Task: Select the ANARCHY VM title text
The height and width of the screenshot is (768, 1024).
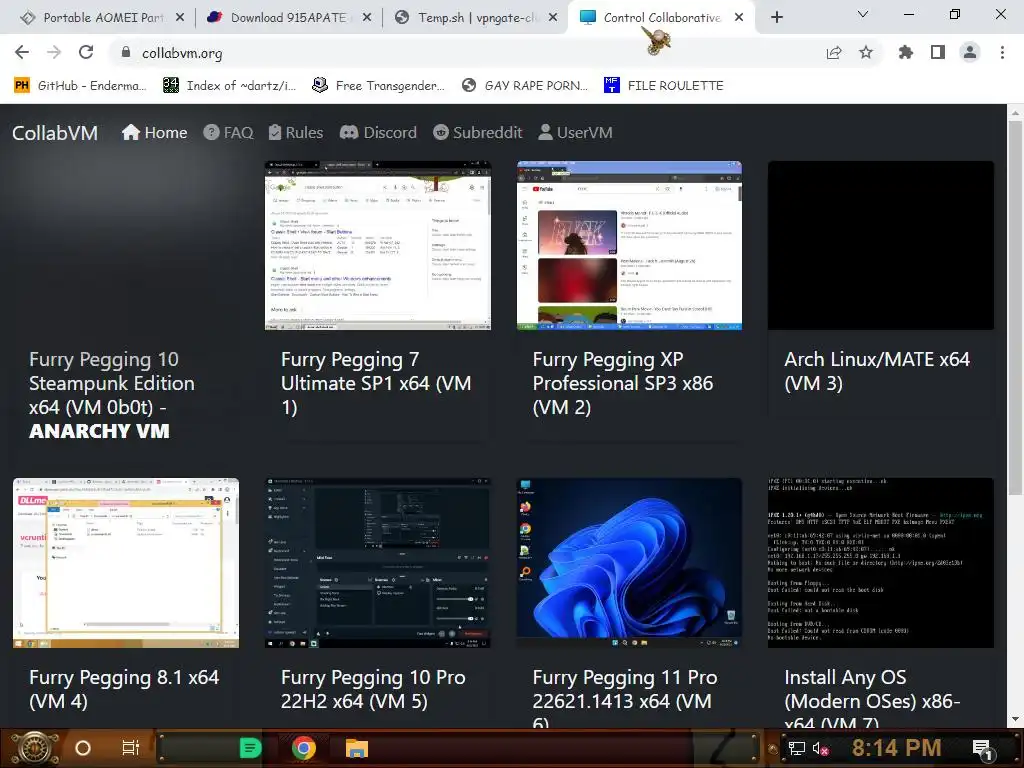Action: [99, 431]
